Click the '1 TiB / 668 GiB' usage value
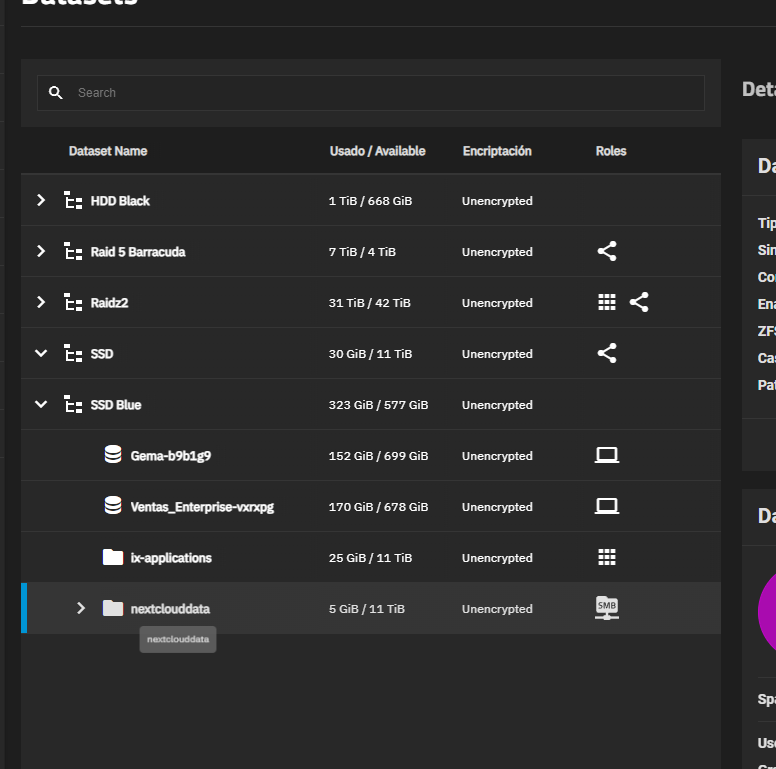Screen dimensions: 776x769 pos(371,201)
